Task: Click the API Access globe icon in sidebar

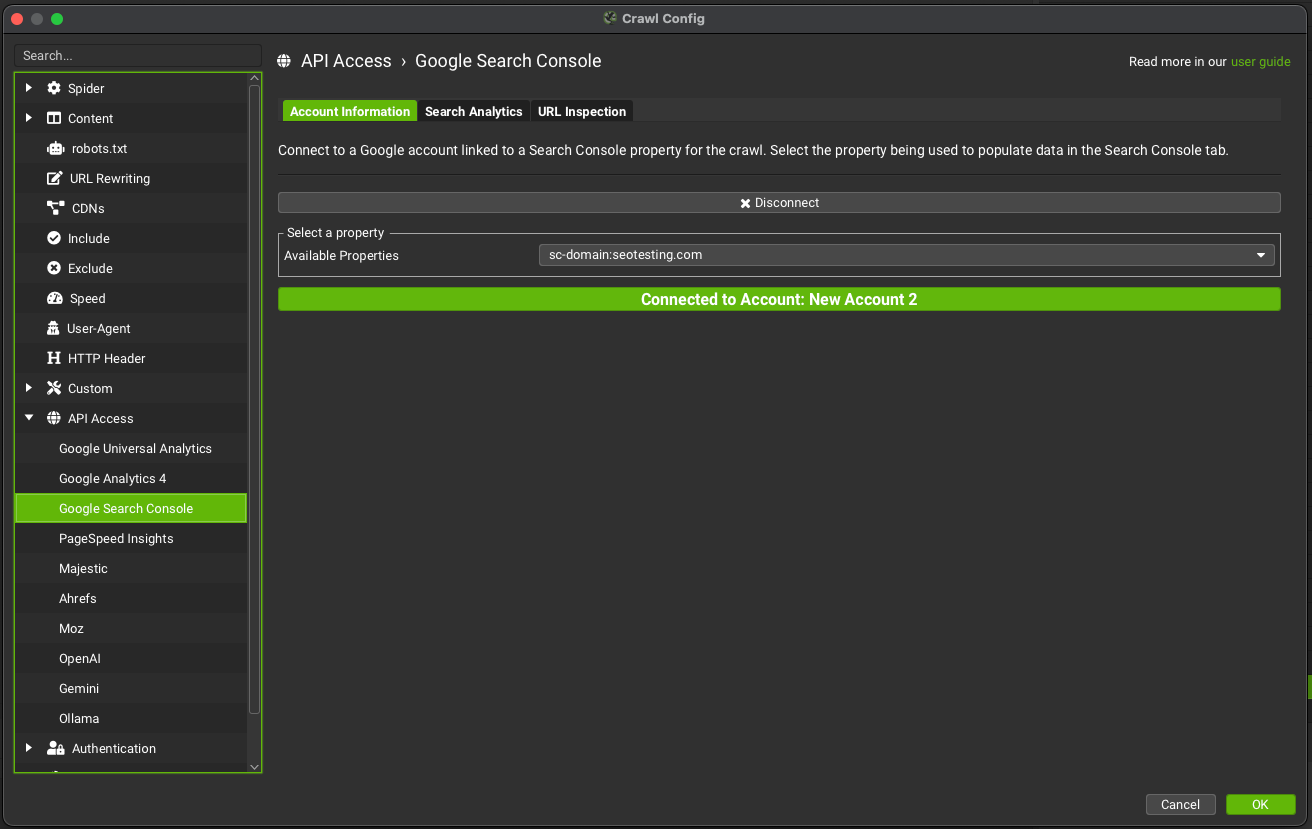Action: pos(54,418)
